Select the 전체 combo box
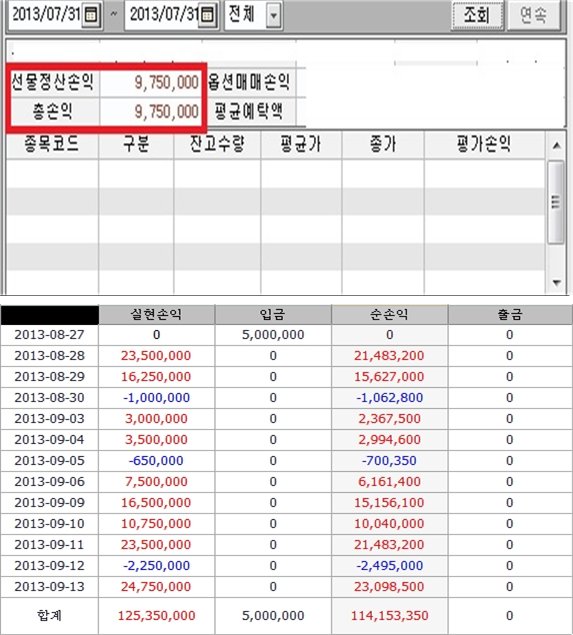Screen dimensions: 573x635 tap(253, 15)
